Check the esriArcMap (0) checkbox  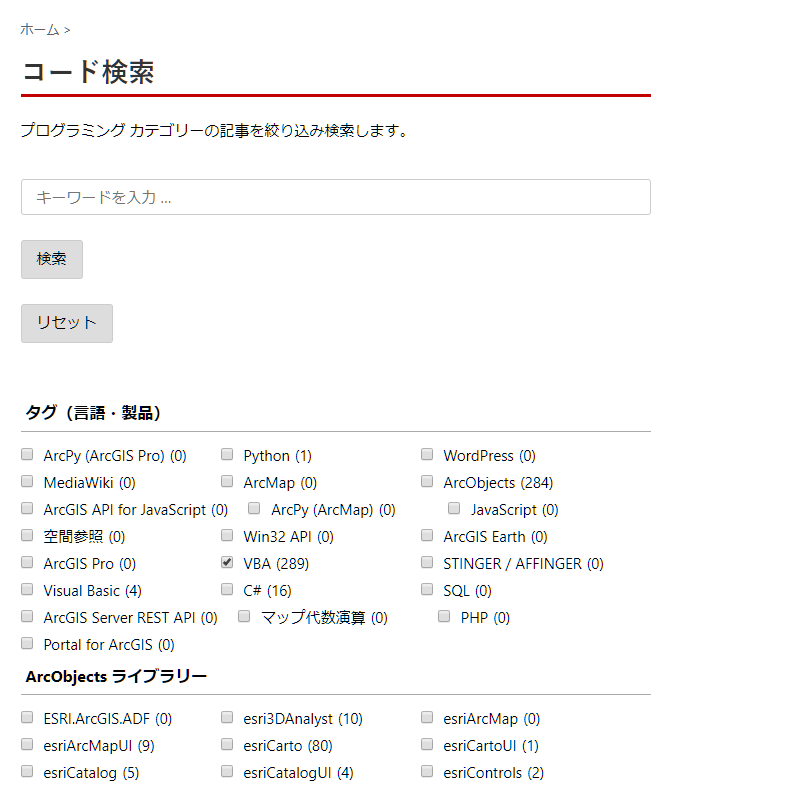427,717
